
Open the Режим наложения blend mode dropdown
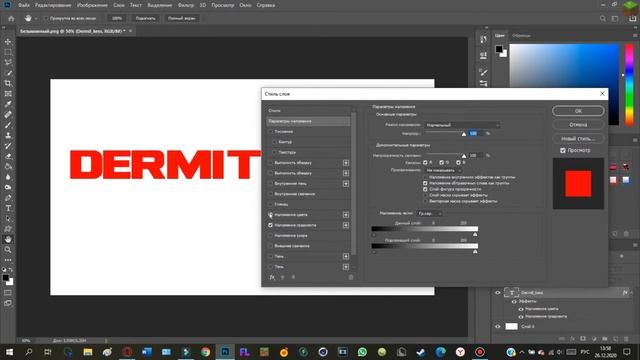coord(462,125)
